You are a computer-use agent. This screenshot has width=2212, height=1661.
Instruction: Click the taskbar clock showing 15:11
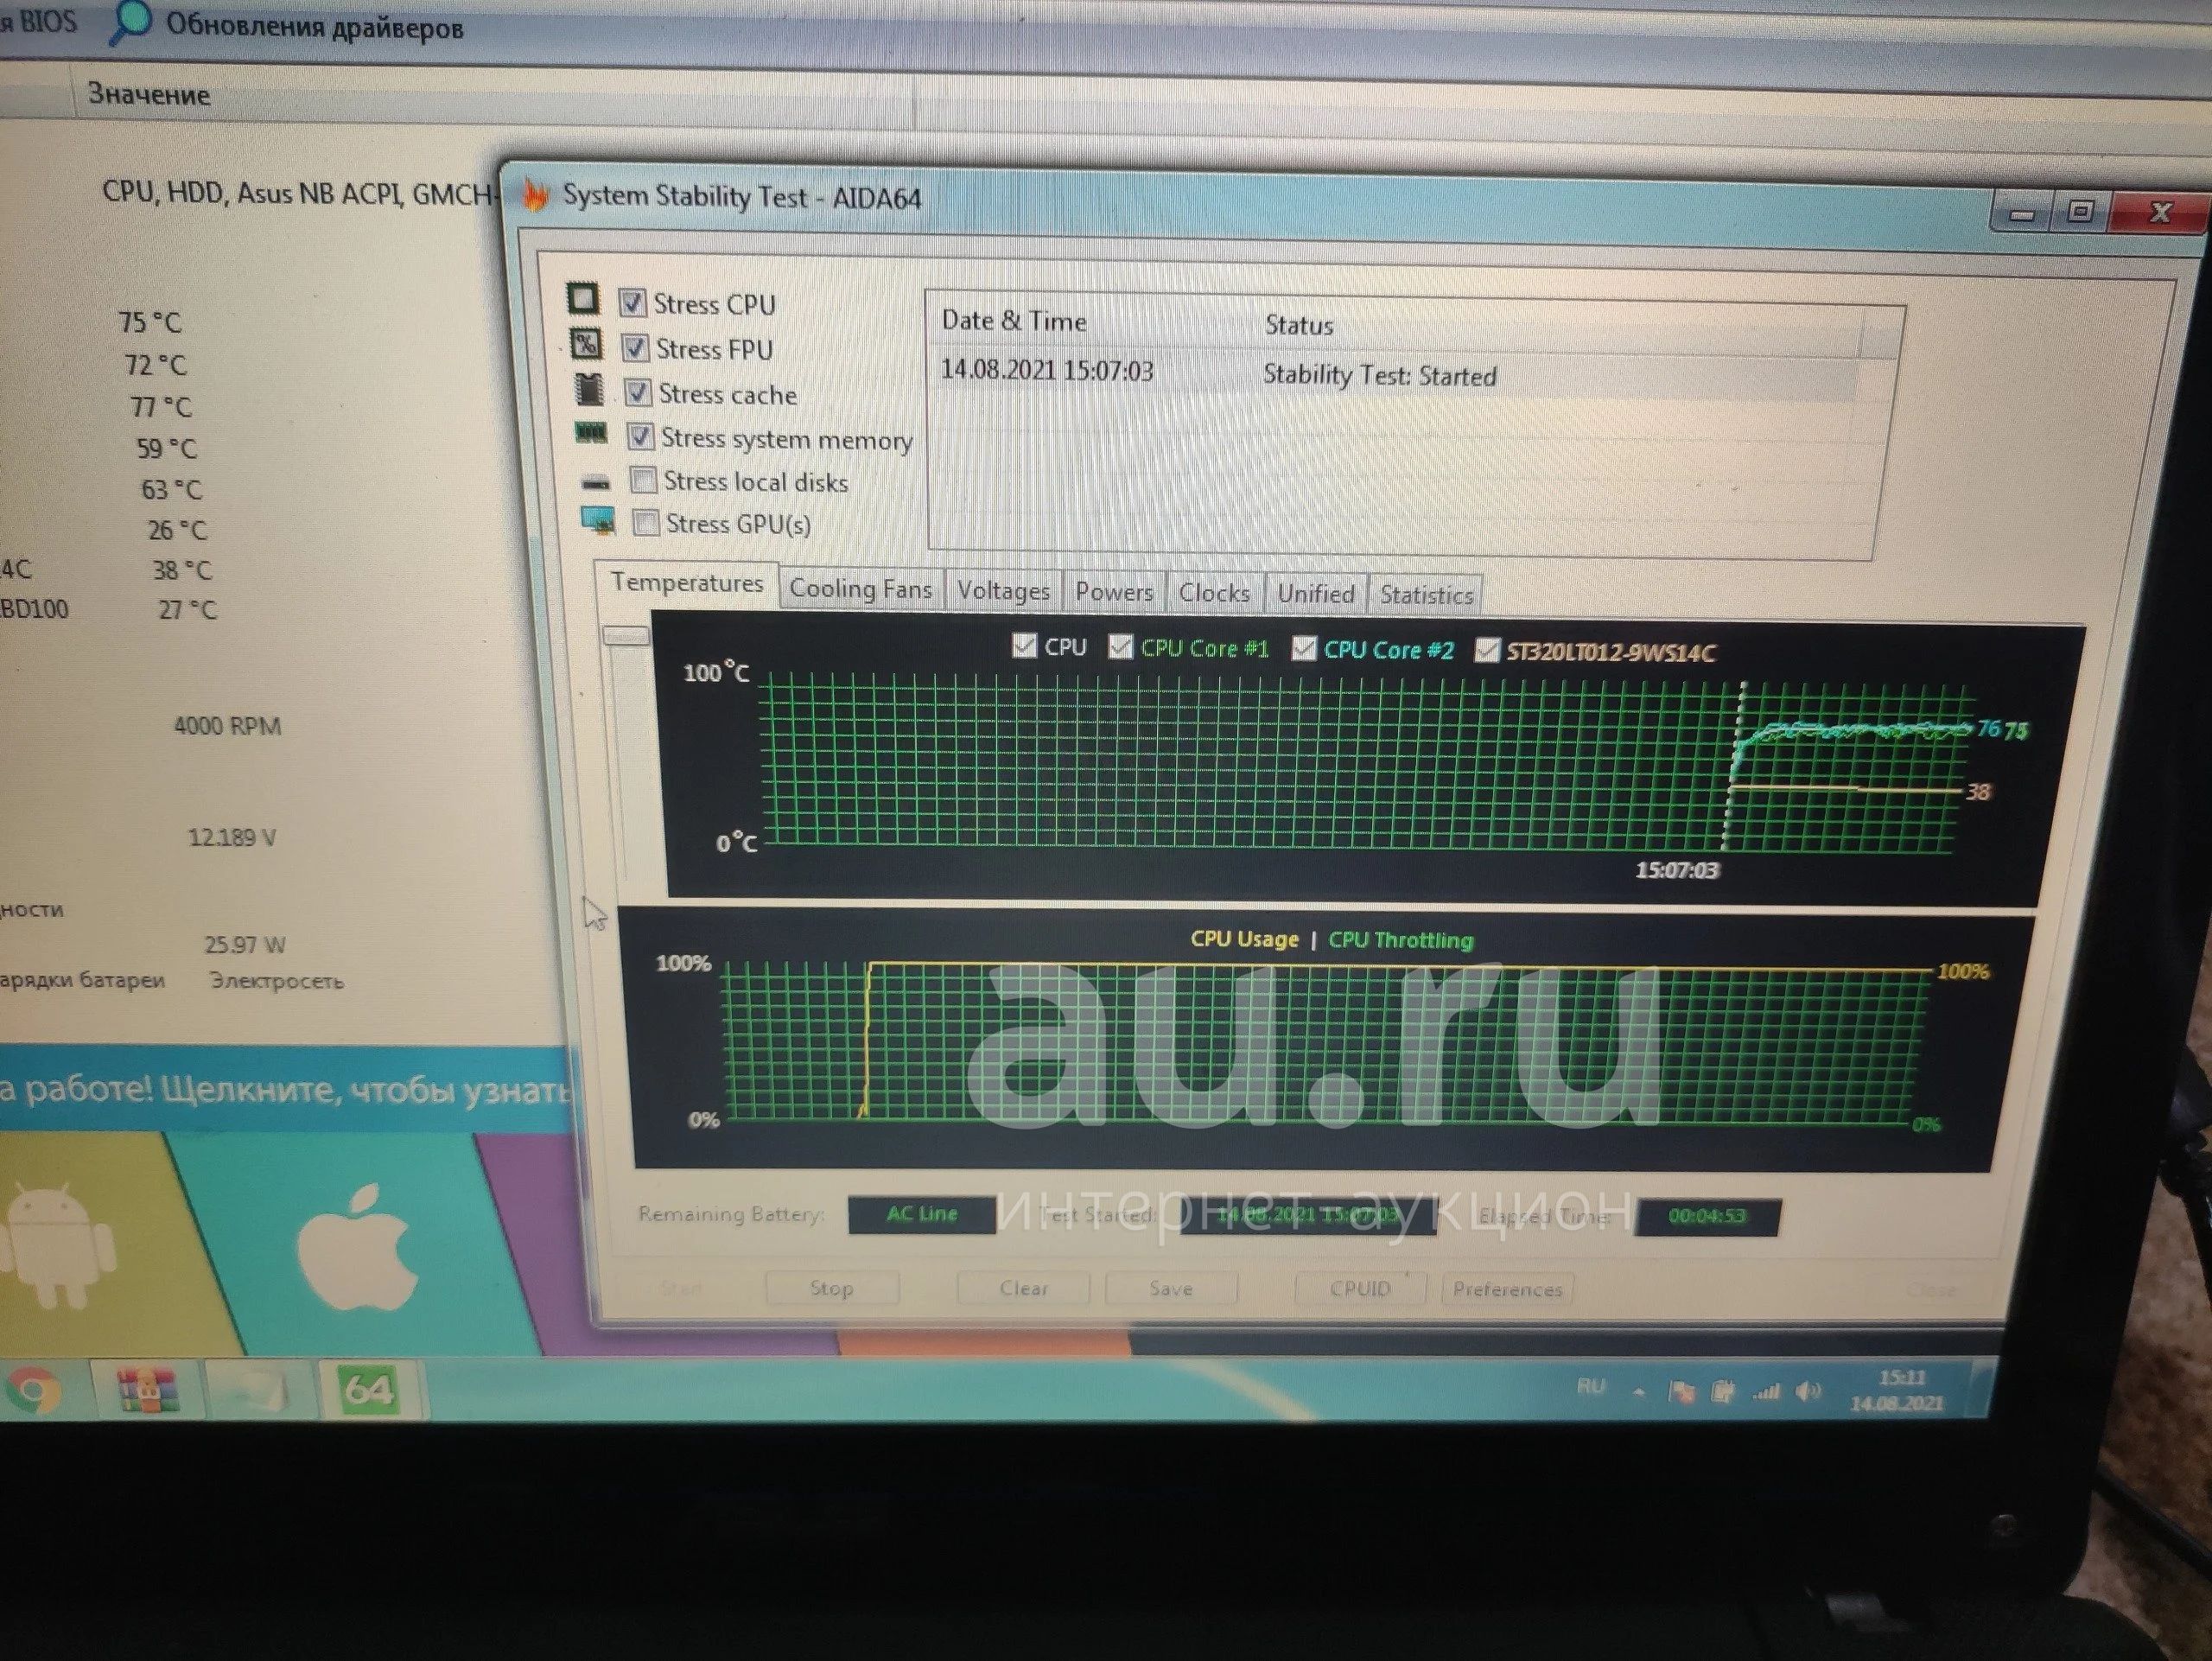(1897, 1391)
